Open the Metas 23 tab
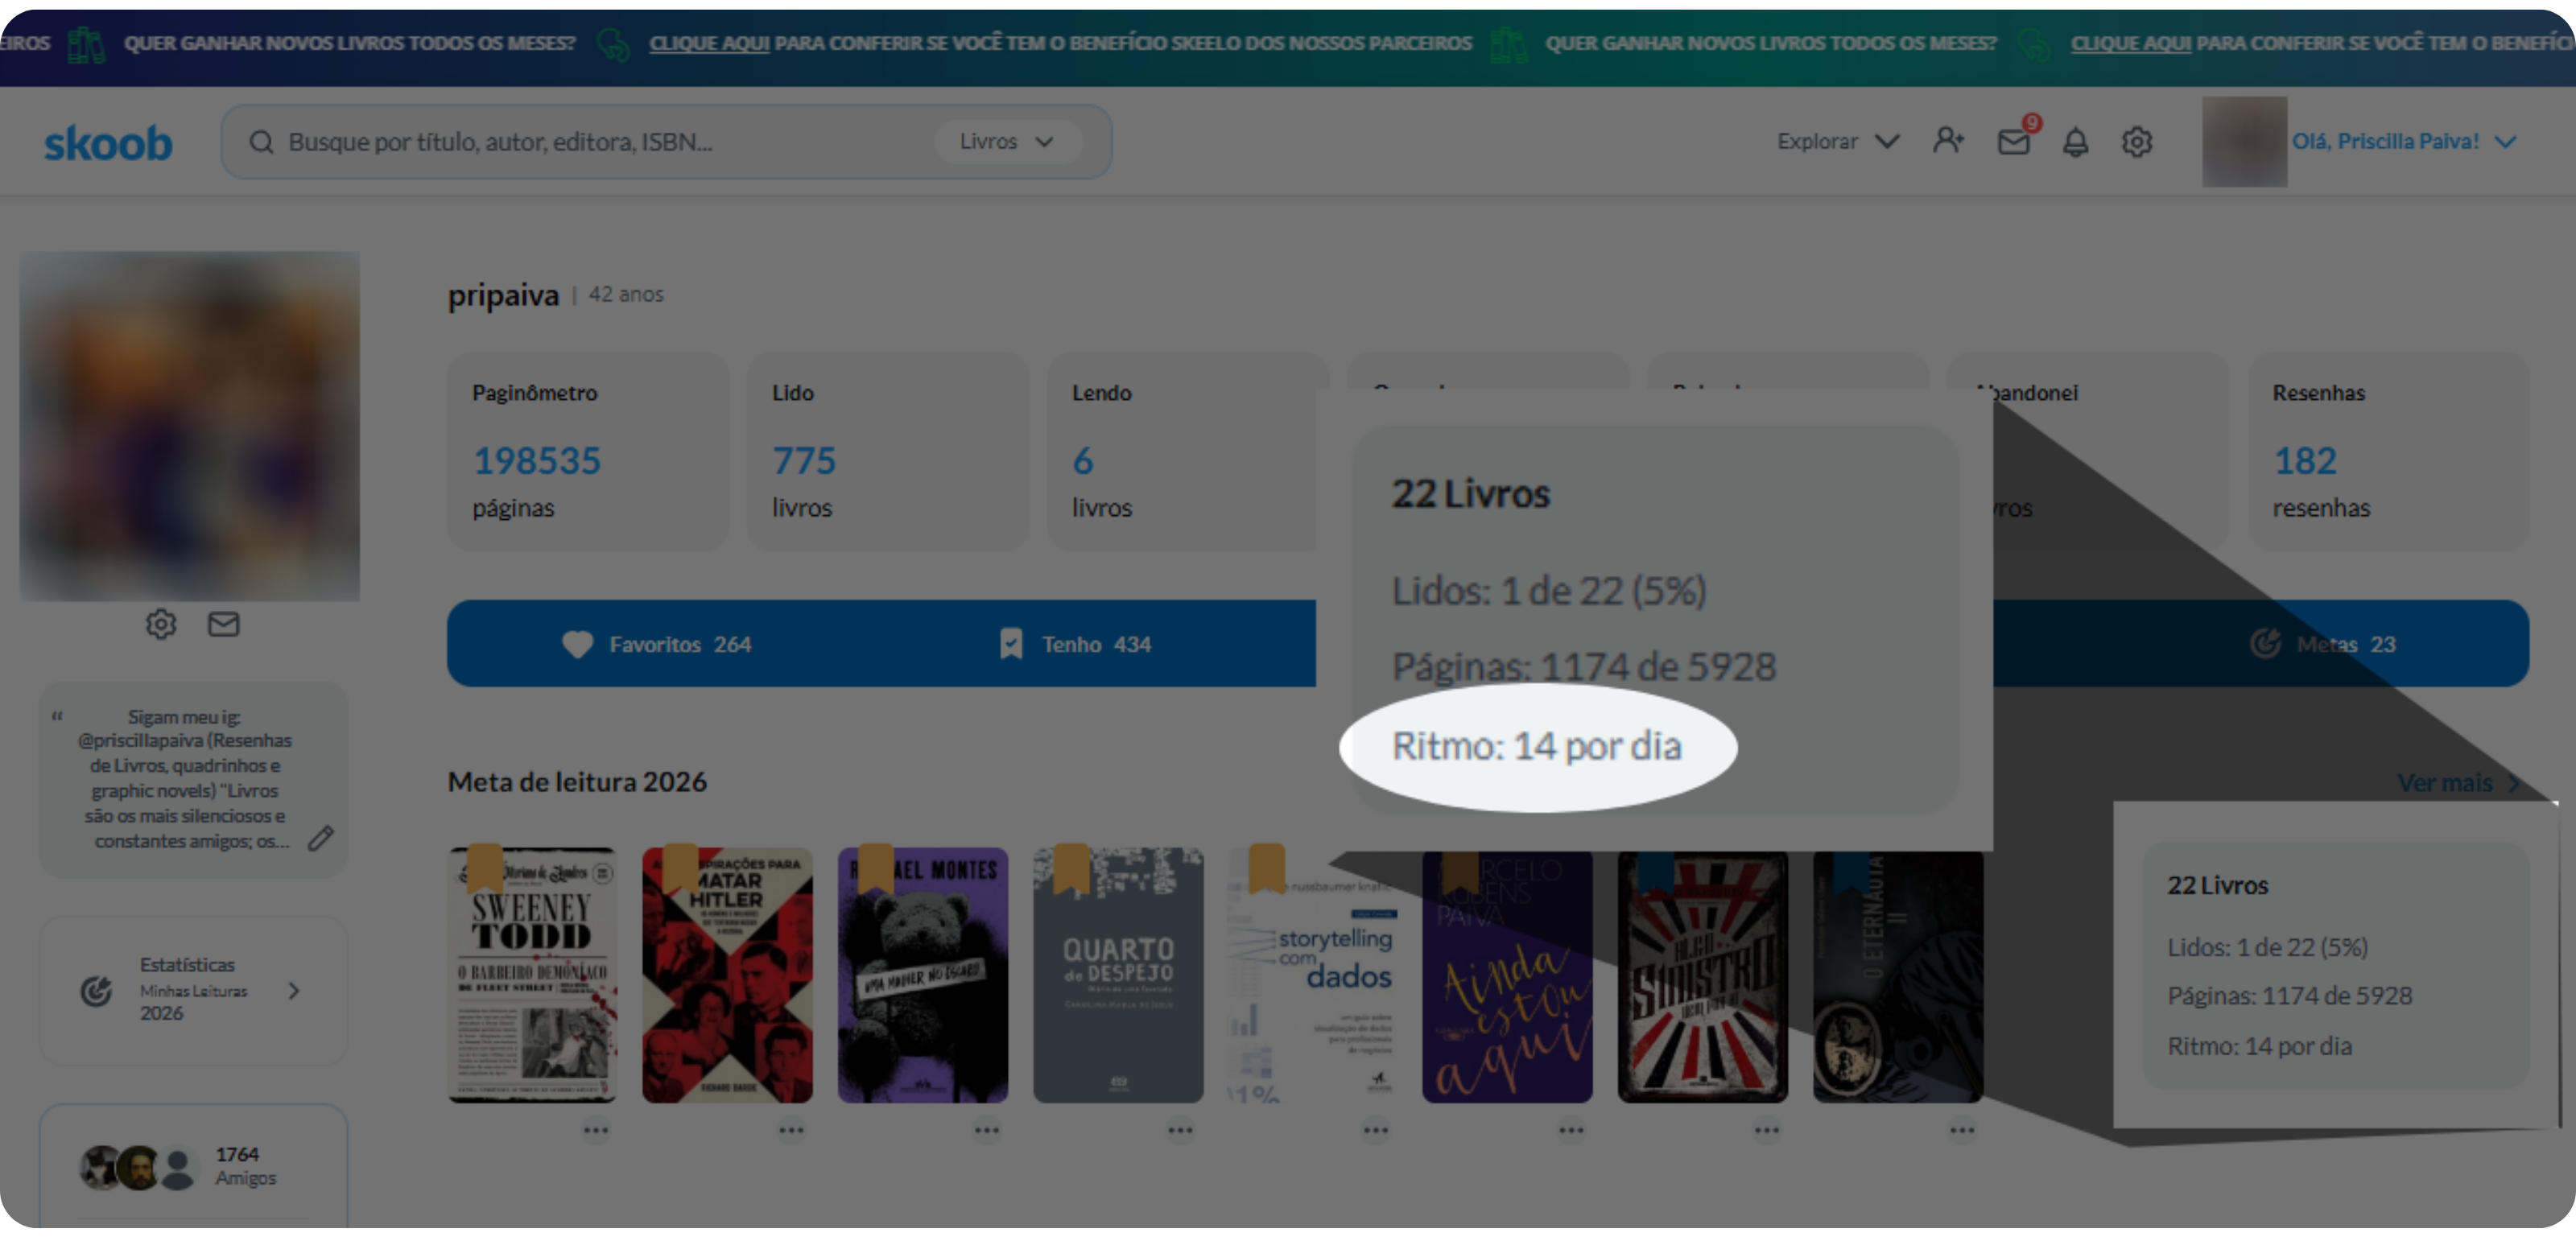This screenshot has width=2576, height=1241. [x=2322, y=645]
